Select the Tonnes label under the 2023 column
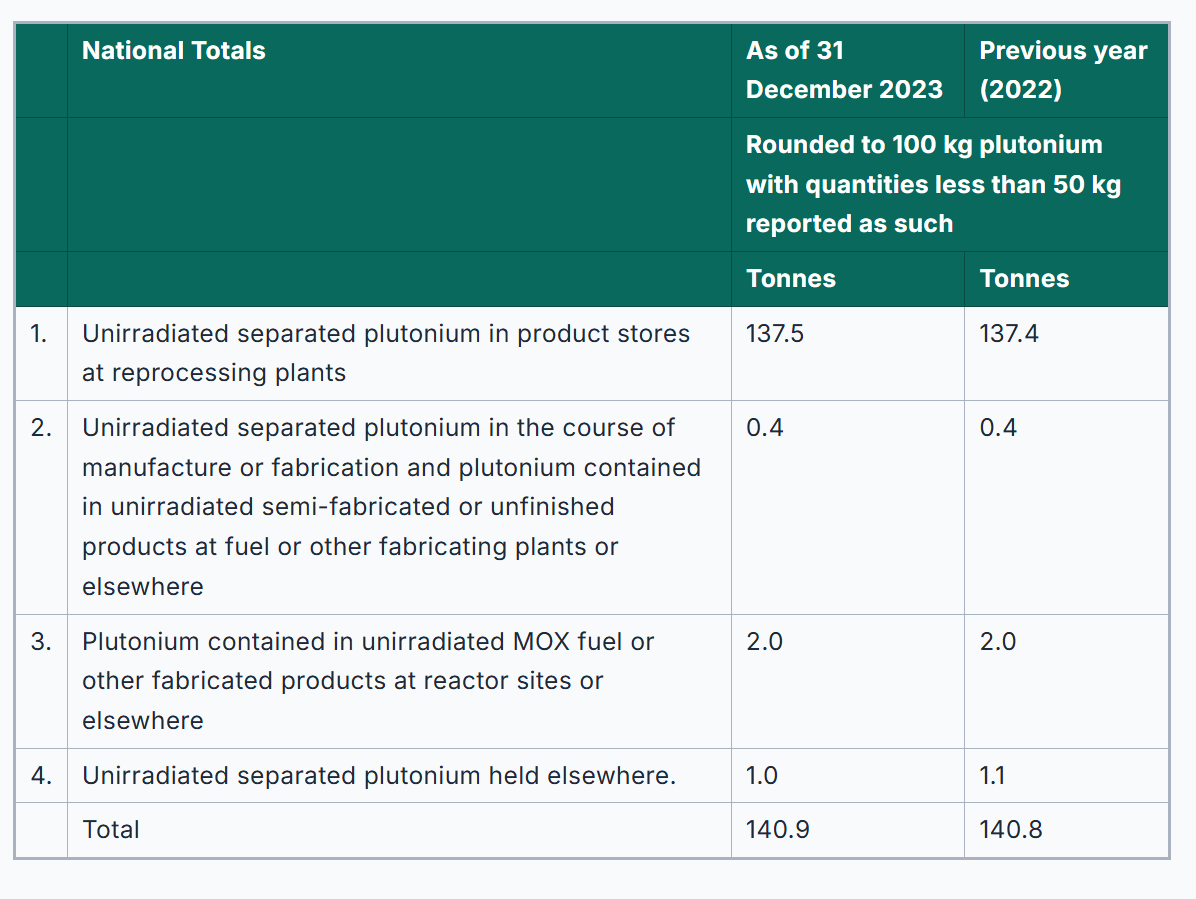The height and width of the screenshot is (899, 1196). 790,279
